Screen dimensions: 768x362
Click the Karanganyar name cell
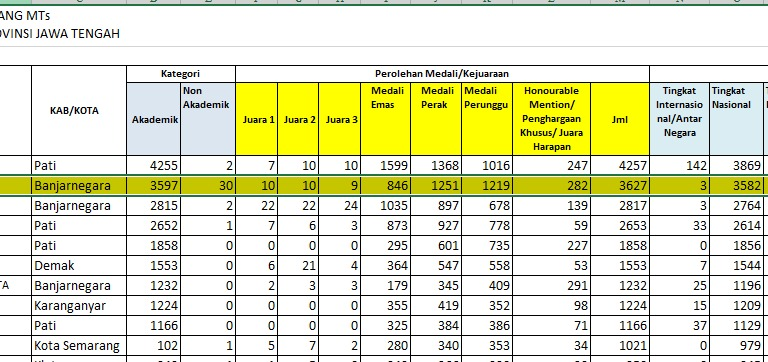pyautogui.click(x=79, y=306)
